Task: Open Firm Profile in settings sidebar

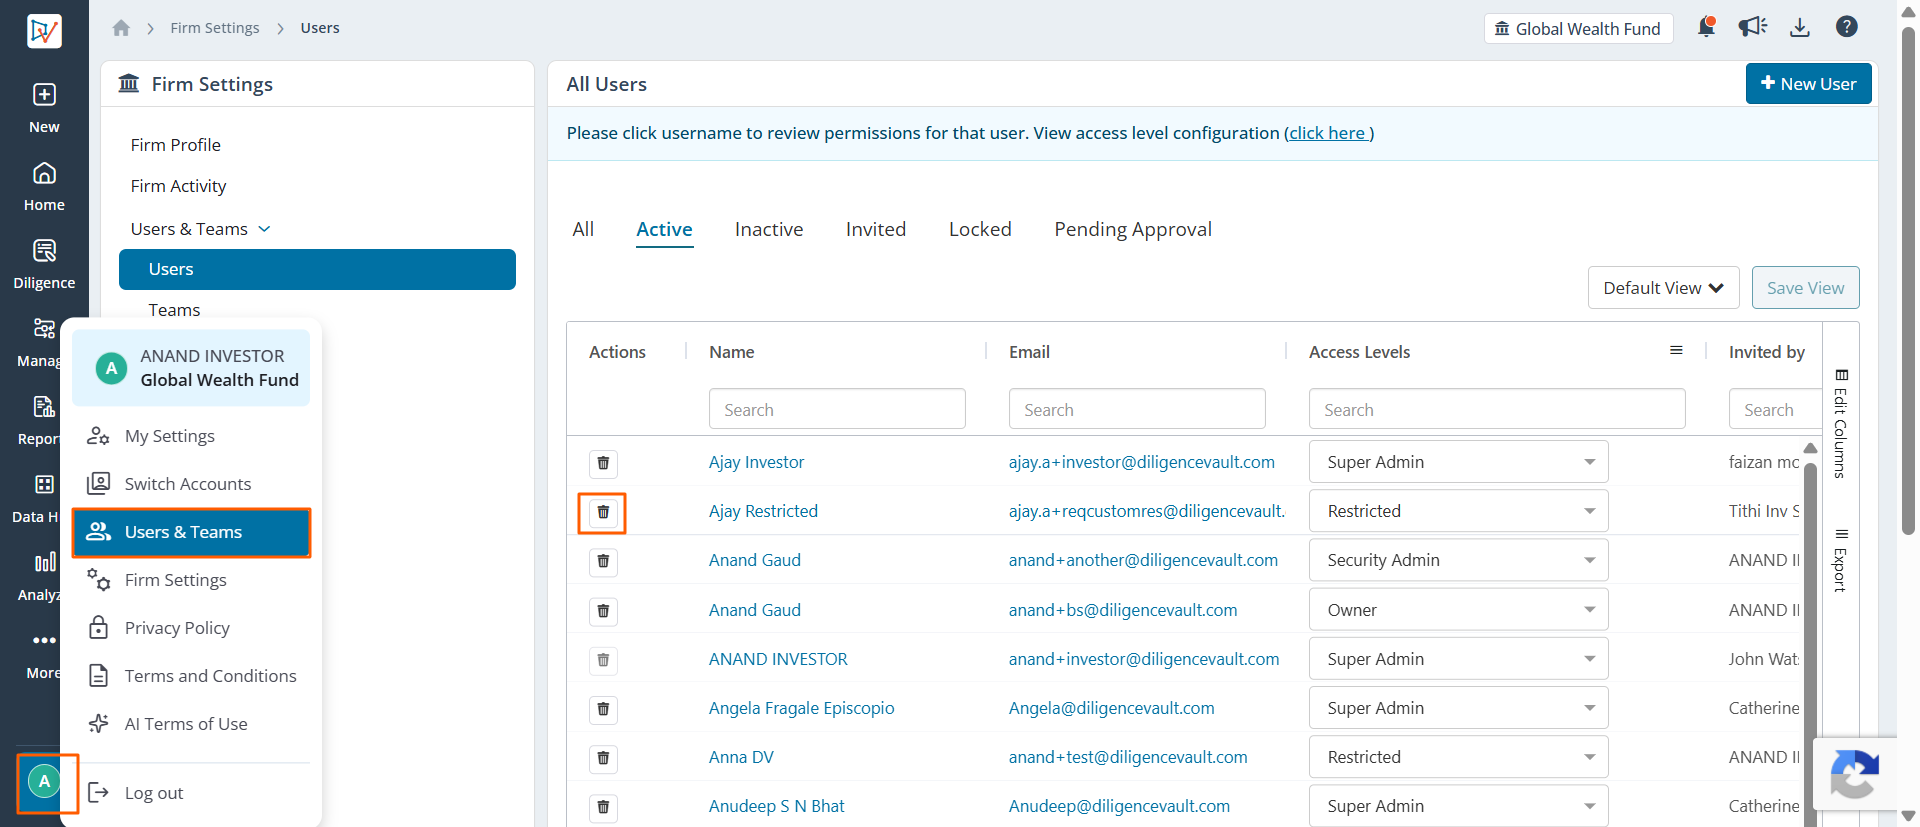Action: (176, 145)
